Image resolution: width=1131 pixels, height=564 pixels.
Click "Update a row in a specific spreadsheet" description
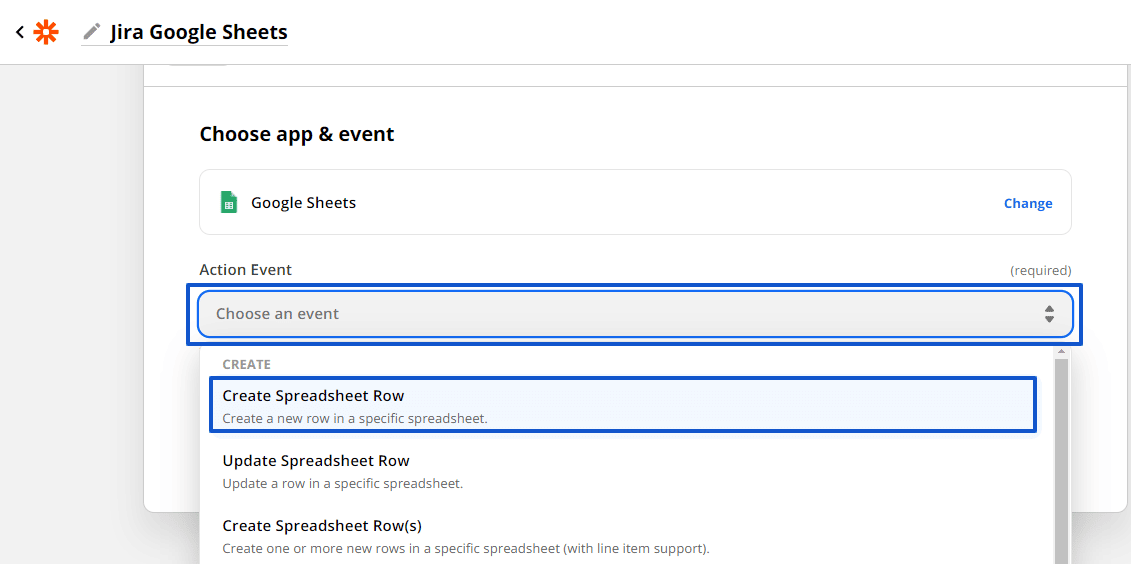tap(343, 483)
